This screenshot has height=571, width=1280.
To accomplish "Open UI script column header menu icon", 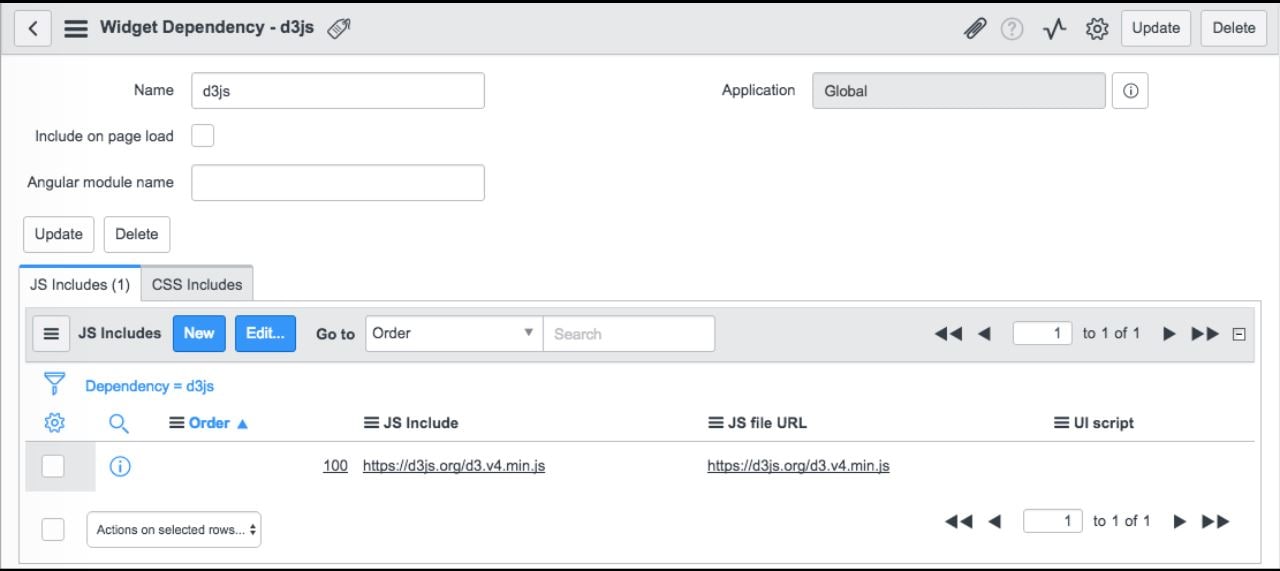I will [1062, 423].
